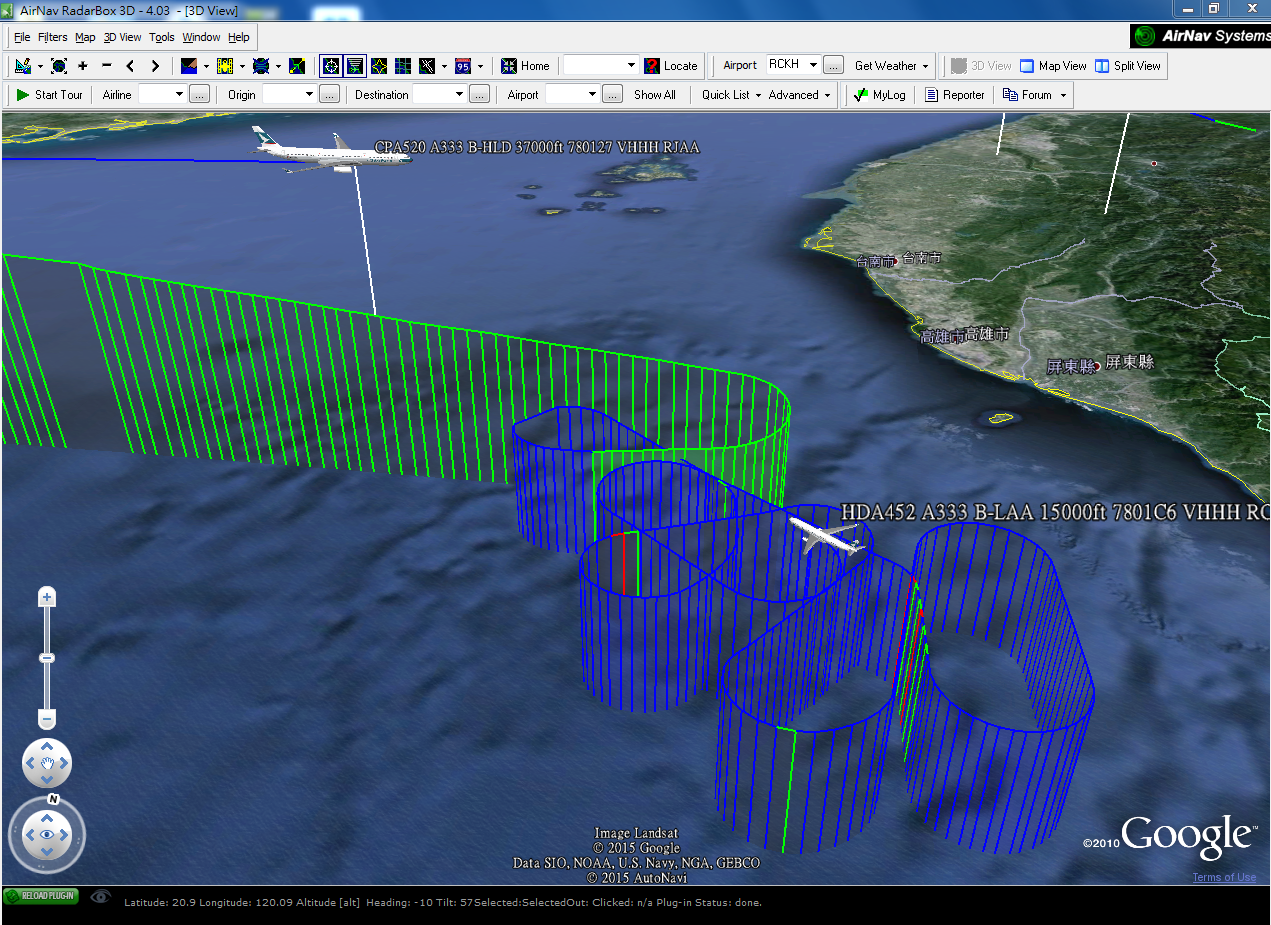Expand the arrow beside the Interstate 95 icon
This screenshot has height=925, width=1271.
[480, 66]
